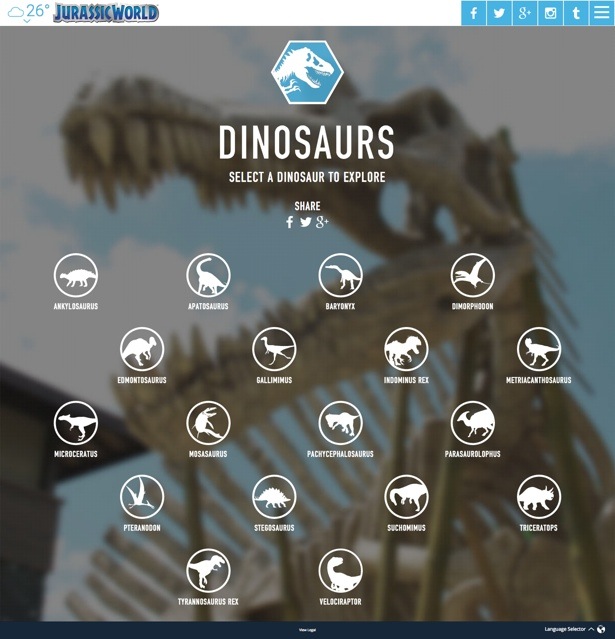
Task: Click the Triceratops text label
Action: (539, 528)
